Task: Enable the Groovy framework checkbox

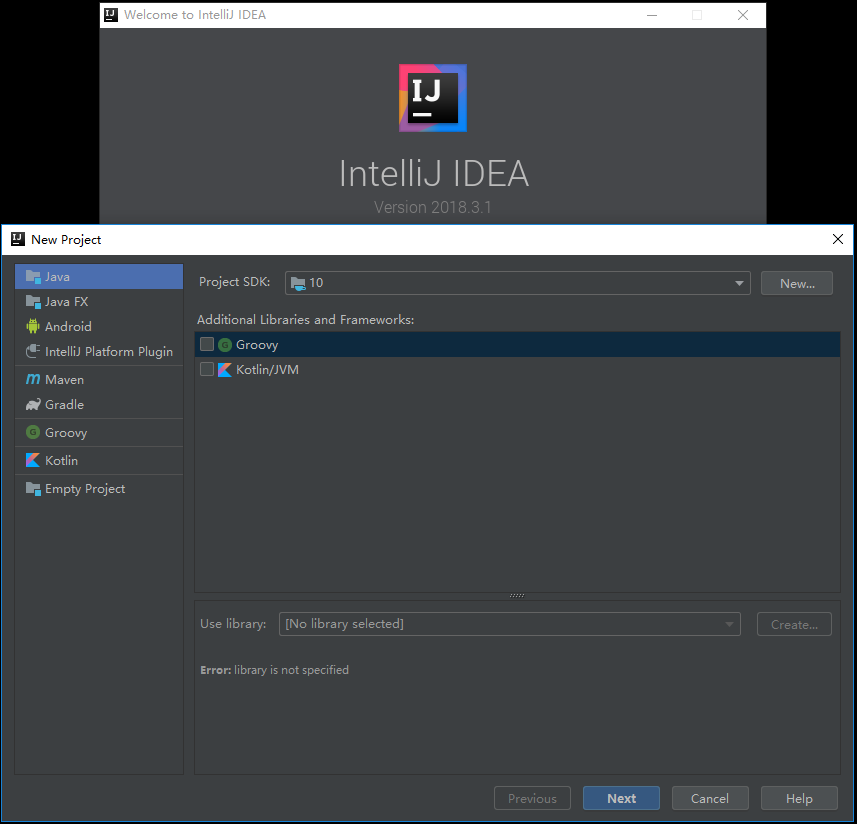Action: pyautogui.click(x=207, y=344)
